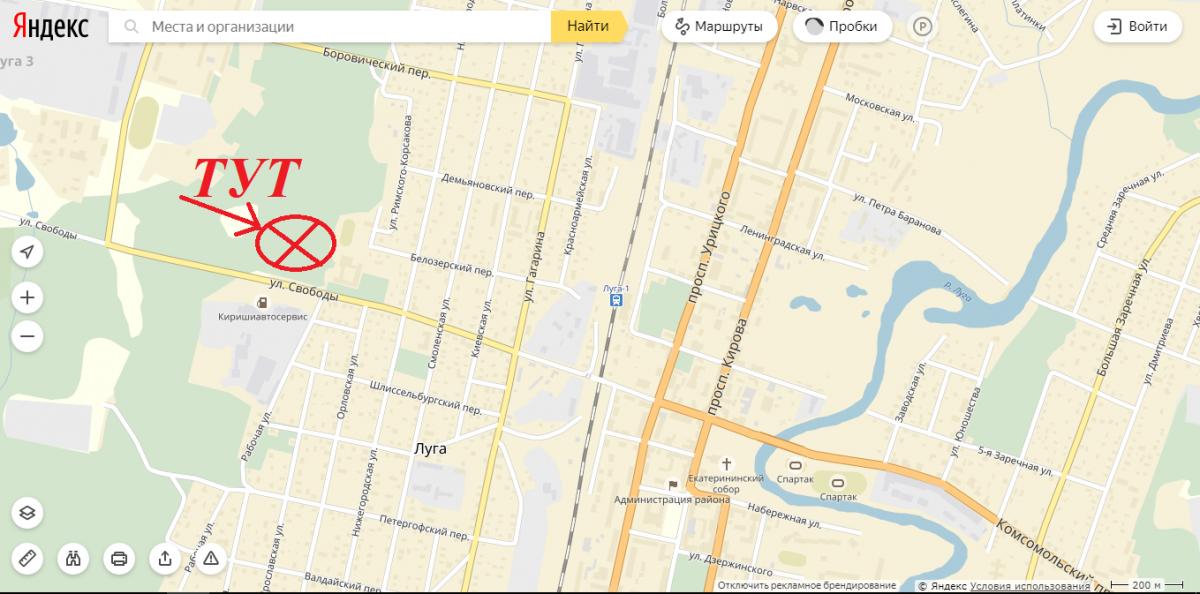Open the Маршруты routes panel
This screenshot has height=594, width=1200.
click(x=720, y=27)
